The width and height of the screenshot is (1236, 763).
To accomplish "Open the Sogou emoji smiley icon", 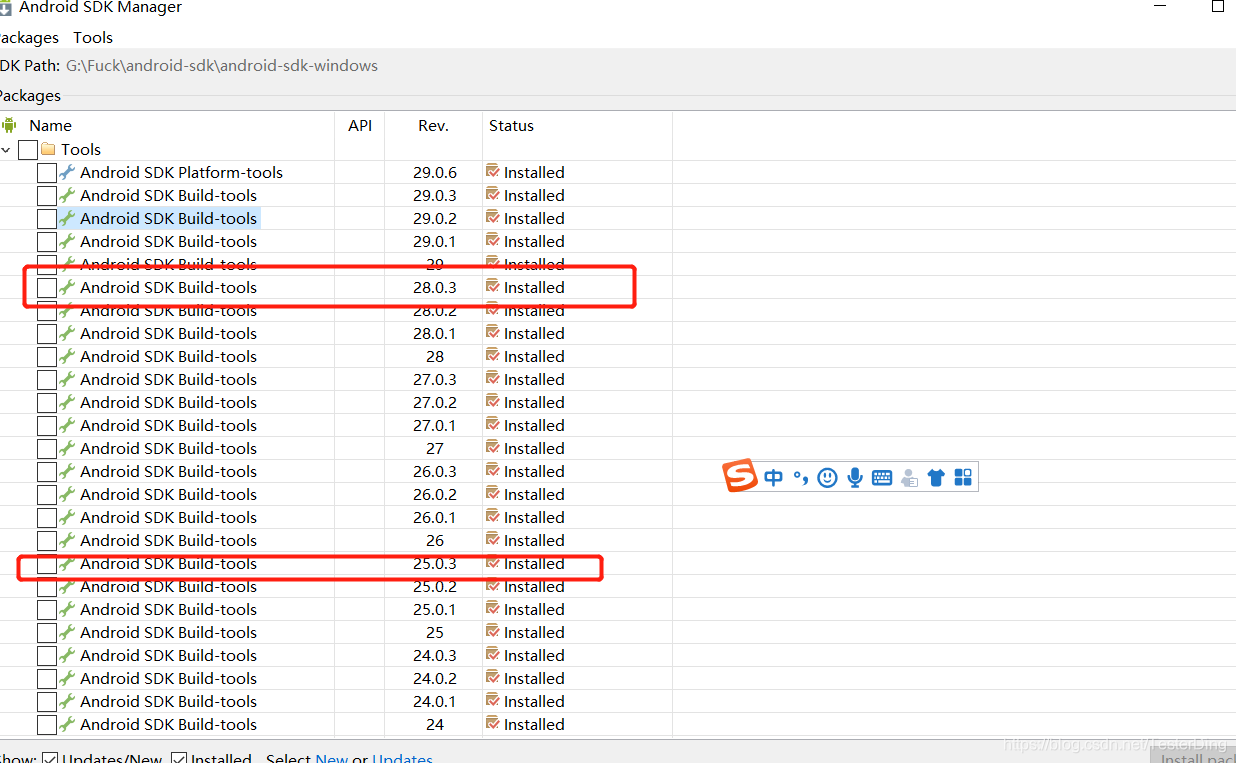I will click(827, 478).
